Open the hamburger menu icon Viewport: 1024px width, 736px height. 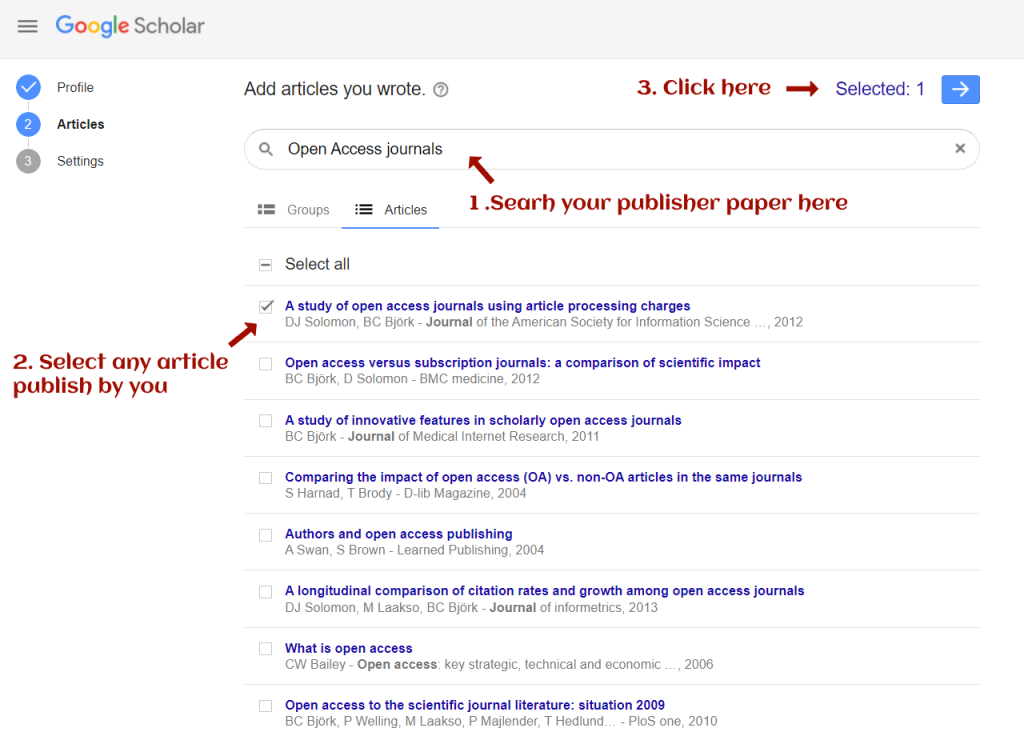tap(27, 26)
